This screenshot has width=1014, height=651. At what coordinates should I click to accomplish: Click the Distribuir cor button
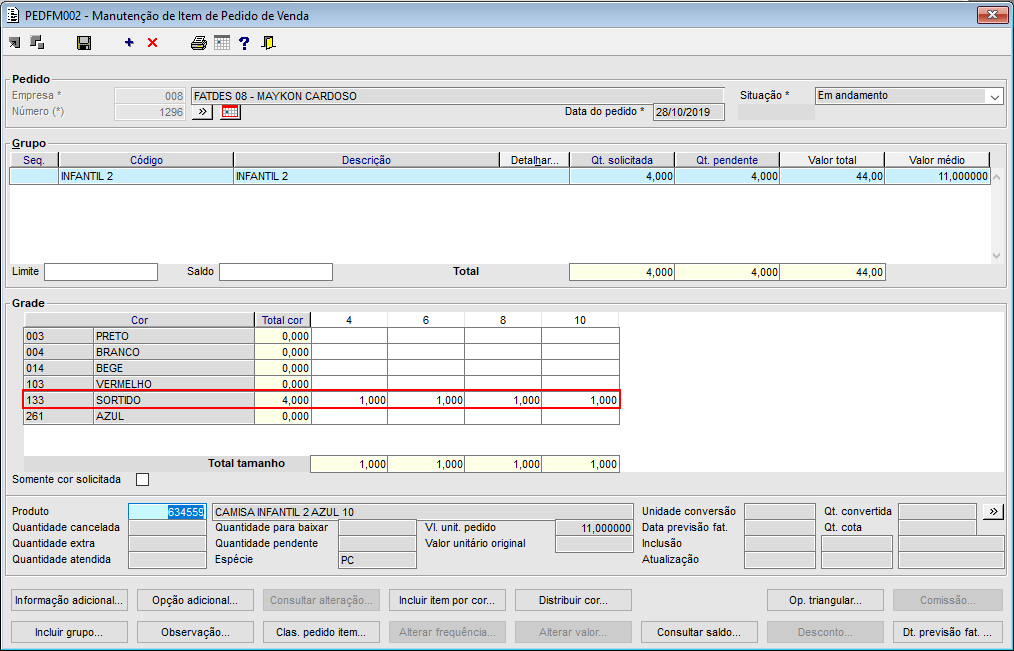[573, 600]
